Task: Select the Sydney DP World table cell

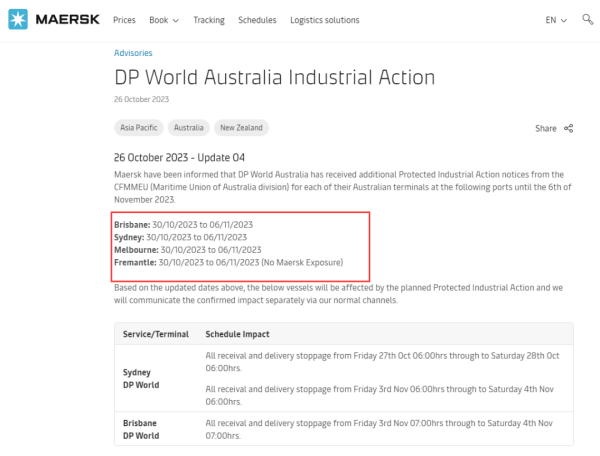Action: (142, 377)
